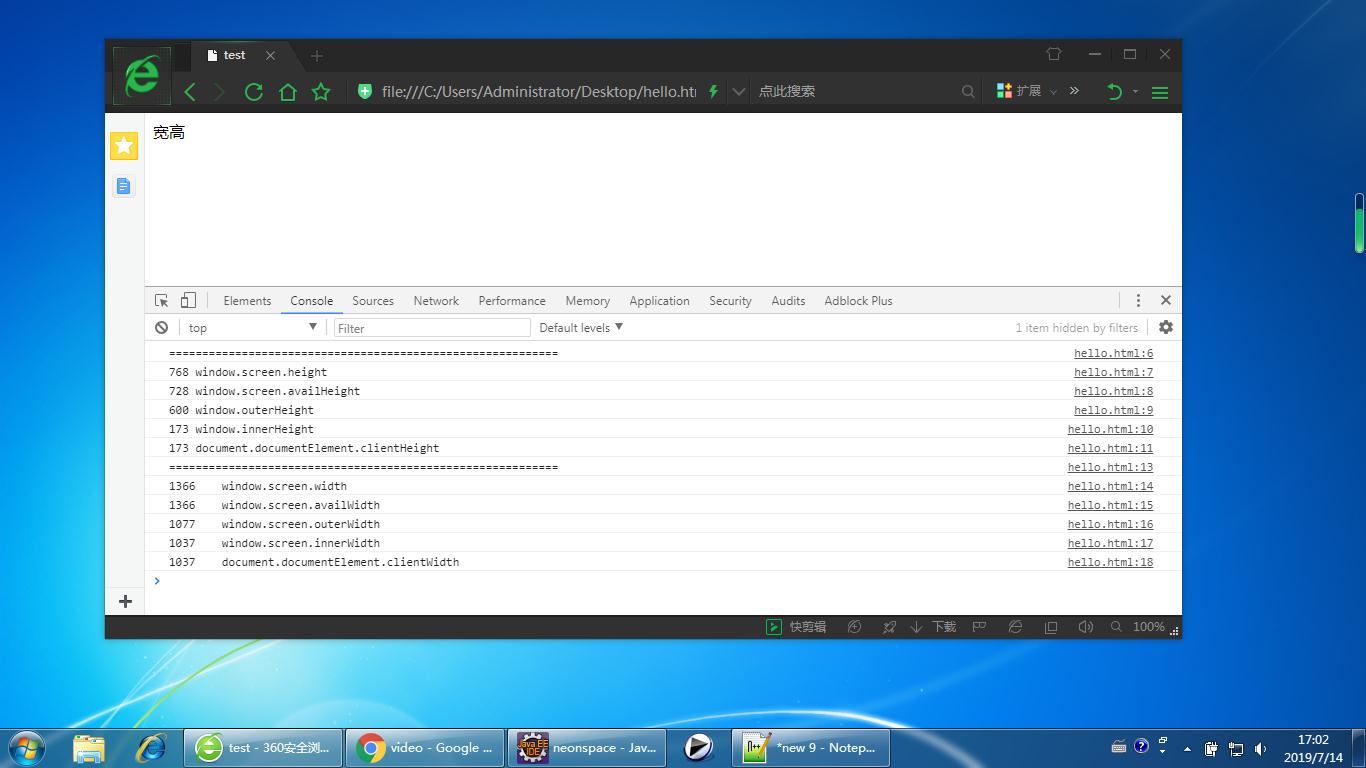Click the Windows Start button
The height and width of the screenshot is (768, 1366).
point(26,747)
